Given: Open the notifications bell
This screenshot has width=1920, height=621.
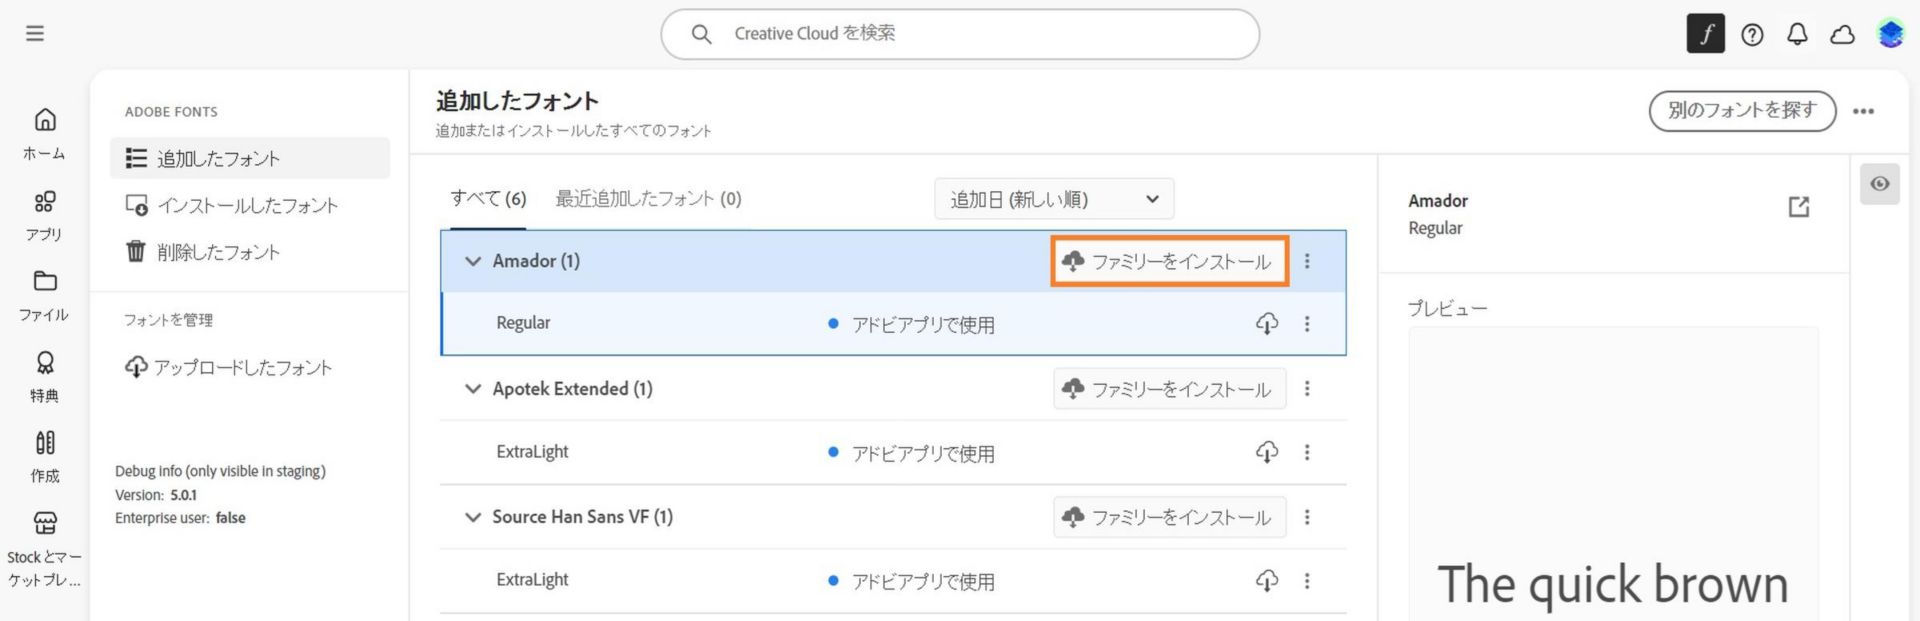Looking at the screenshot, I should pos(1797,35).
